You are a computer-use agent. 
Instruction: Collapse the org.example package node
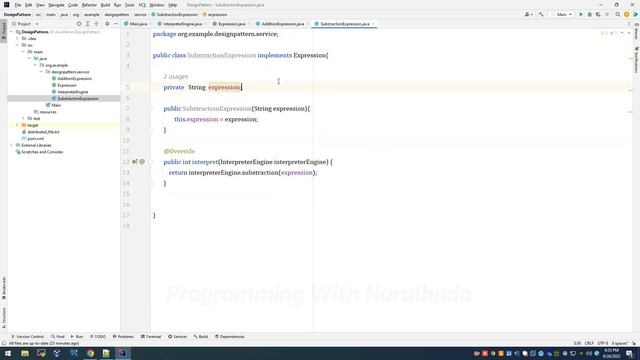point(36,65)
